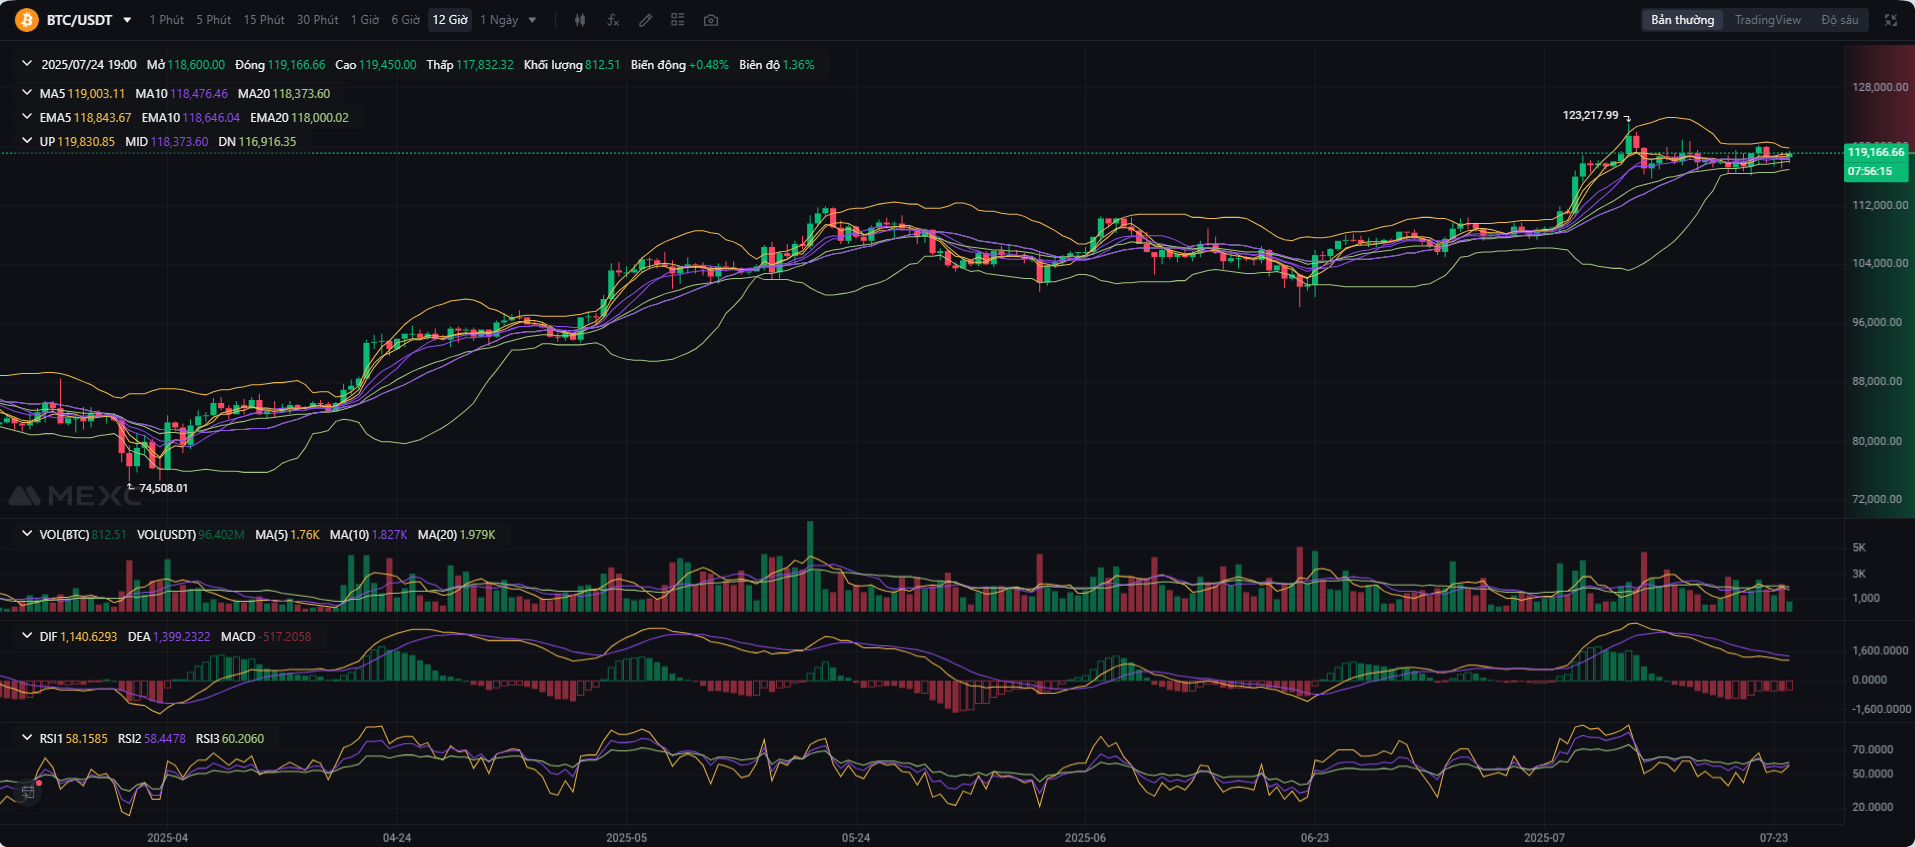Collapse the RSI1 indicator panel
The width and height of the screenshot is (1915, 847).
(x=27, y=738)
